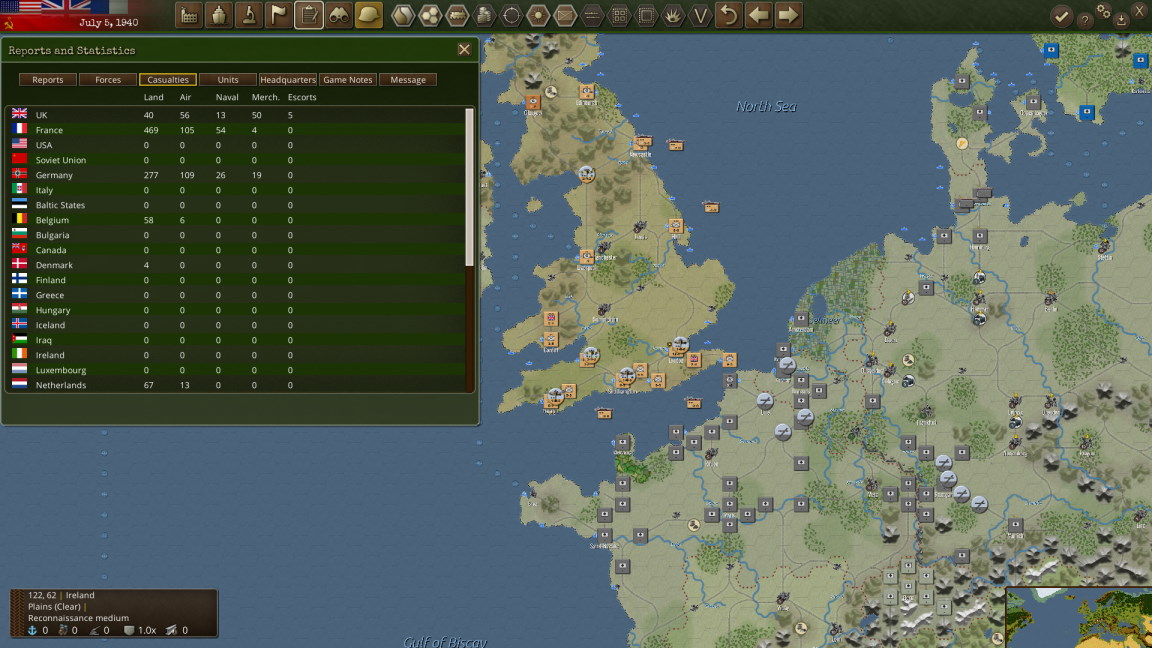
Task: Click France land casualties value 469
Action: click(x=151, y=130)
